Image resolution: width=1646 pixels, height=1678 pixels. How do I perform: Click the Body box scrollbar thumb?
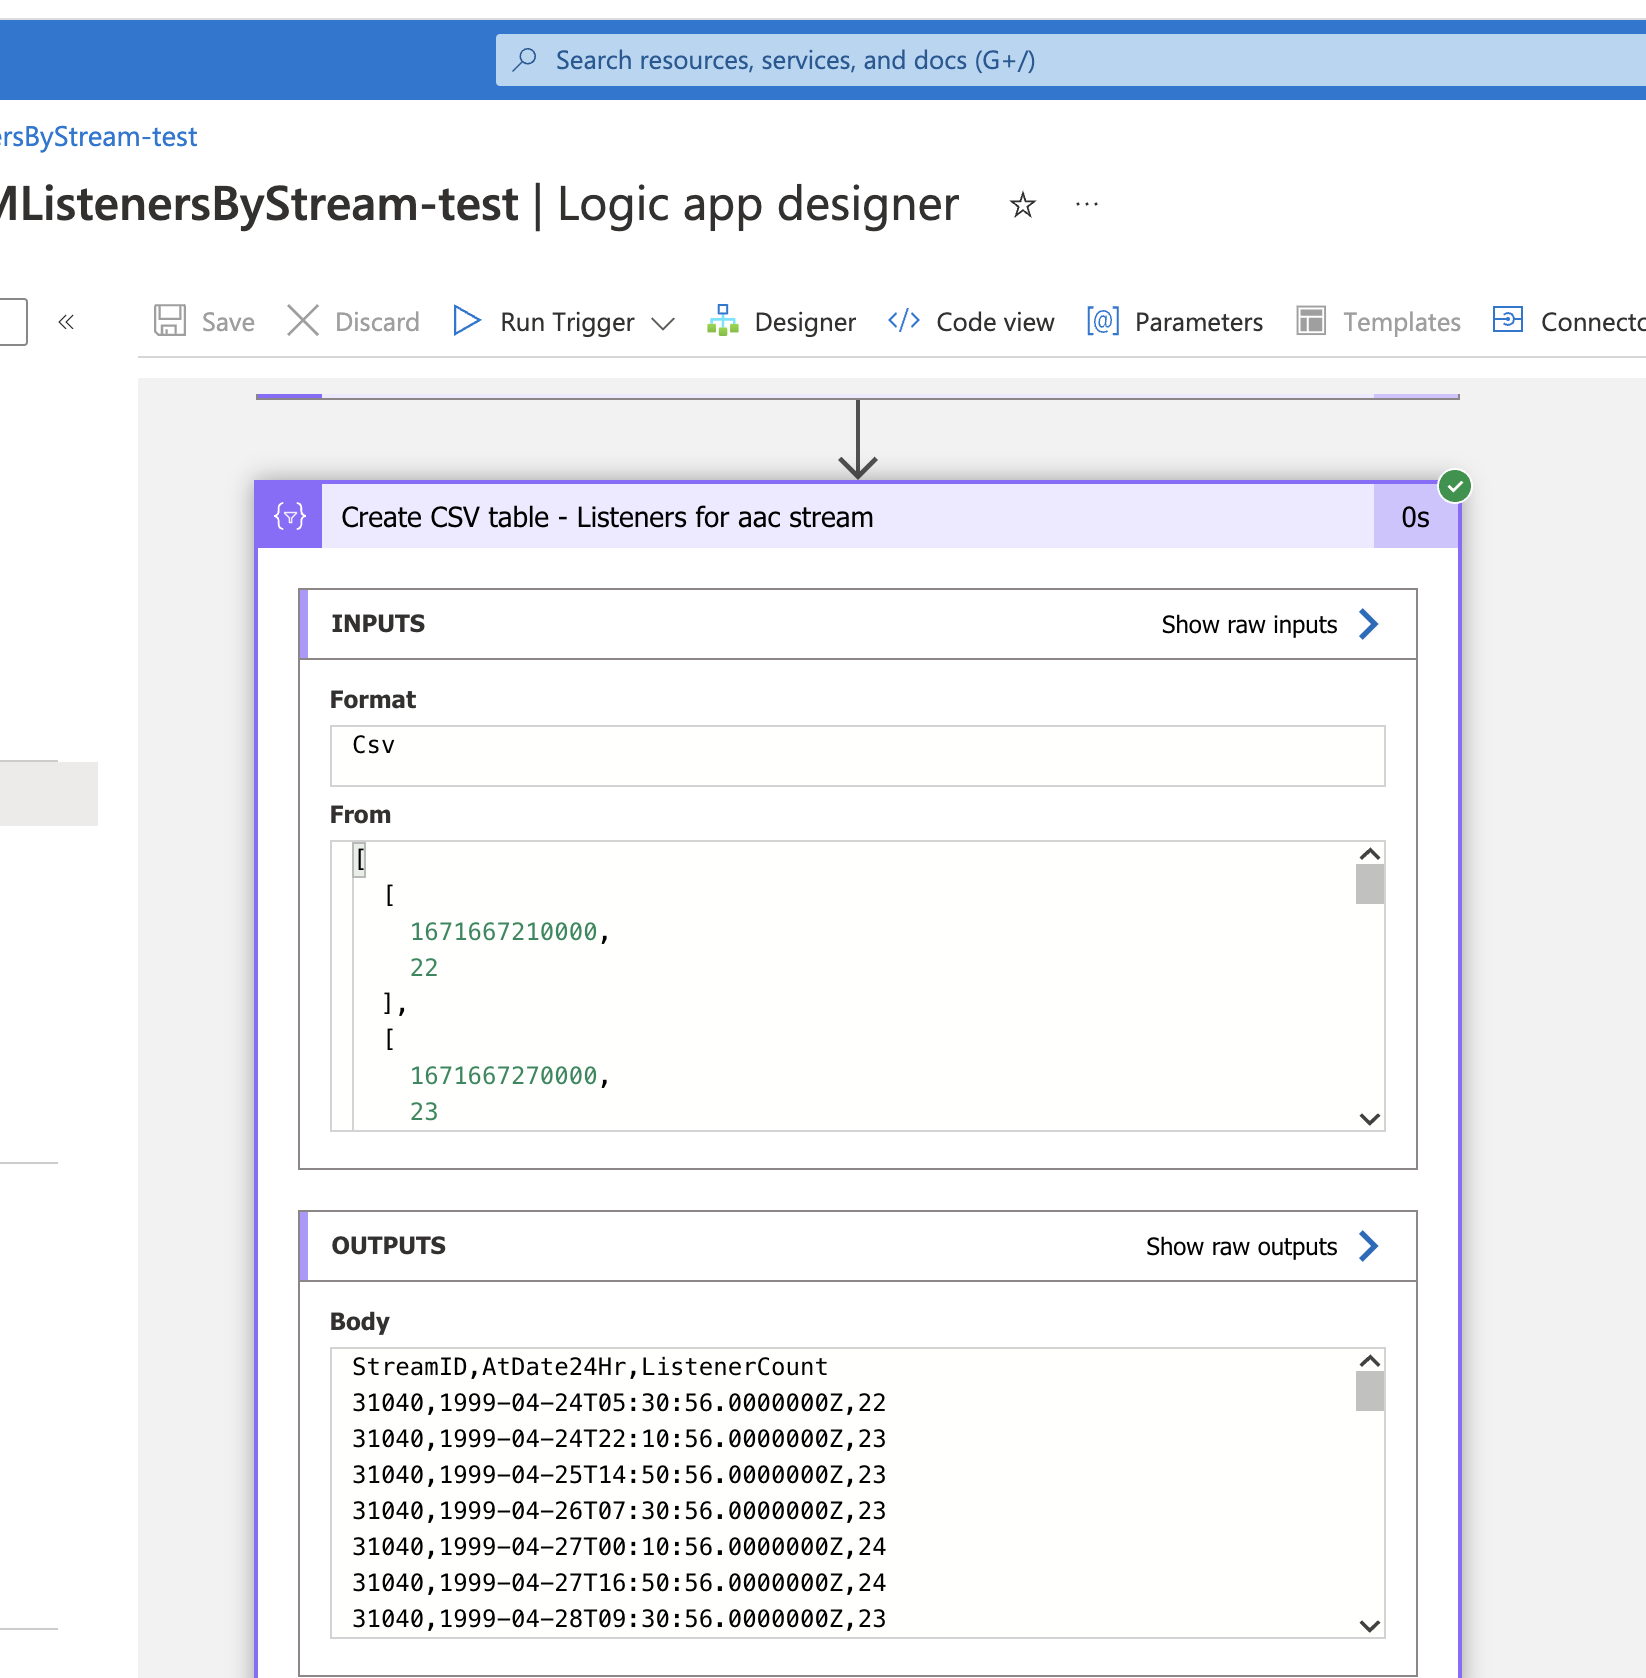pyautogui.click(x=1370, y=1391)
